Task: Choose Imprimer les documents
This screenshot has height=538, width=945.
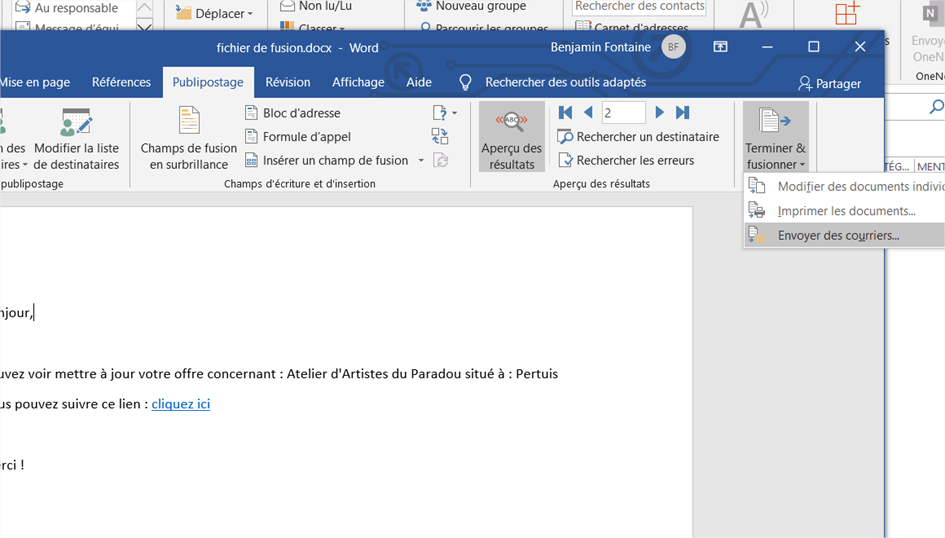Action: pos(846,211)
